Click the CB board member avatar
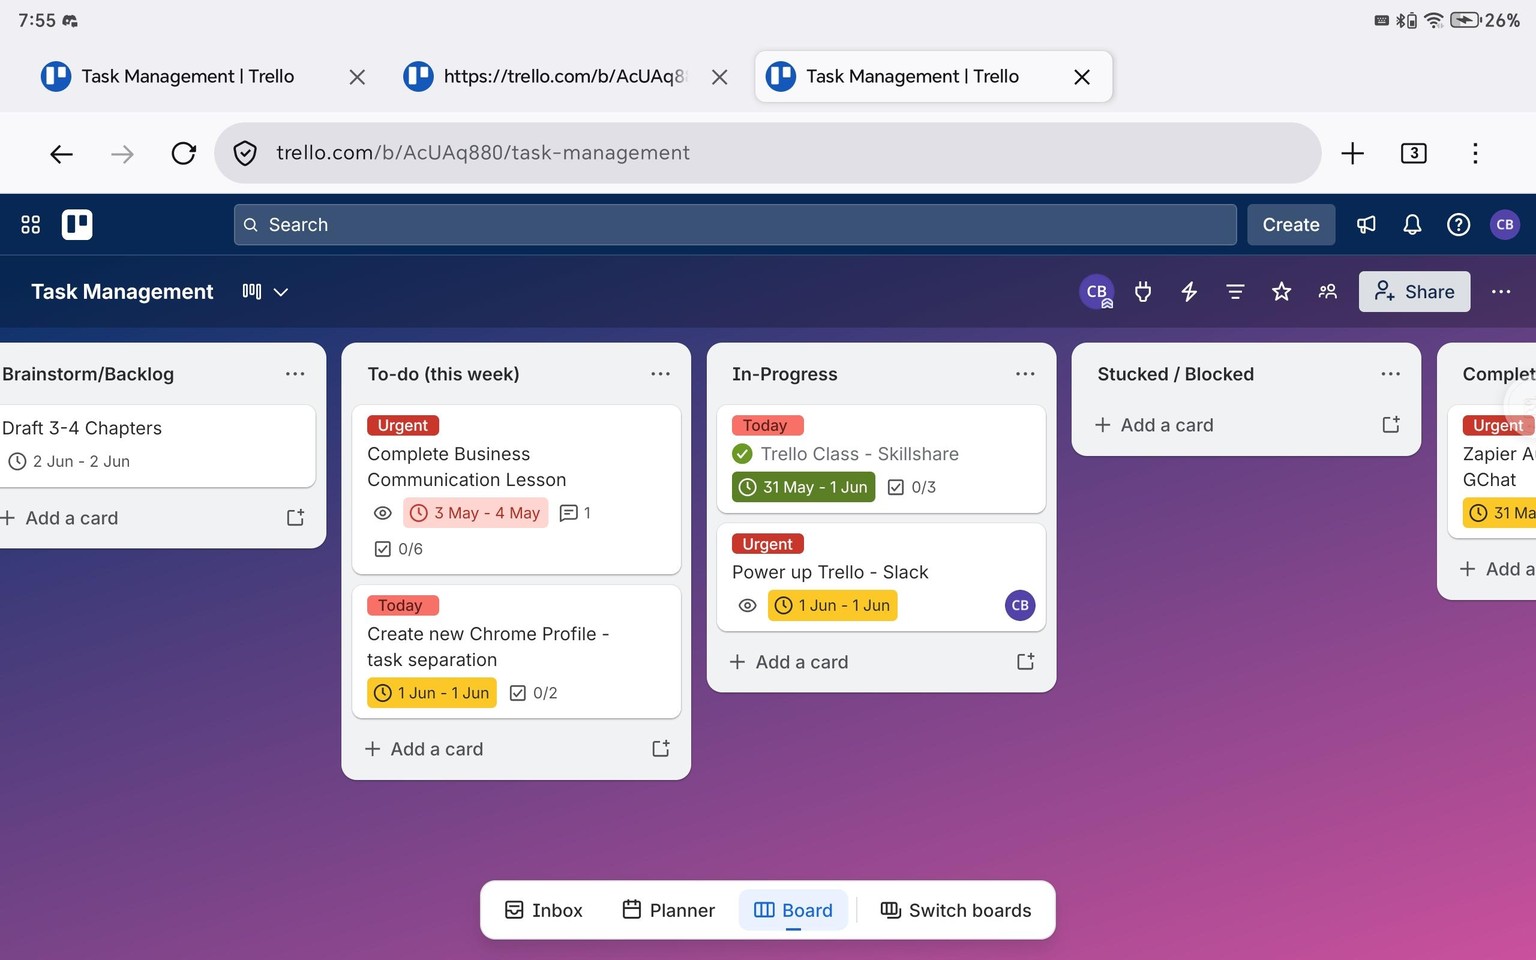1536x960 pixels. 1097,292
